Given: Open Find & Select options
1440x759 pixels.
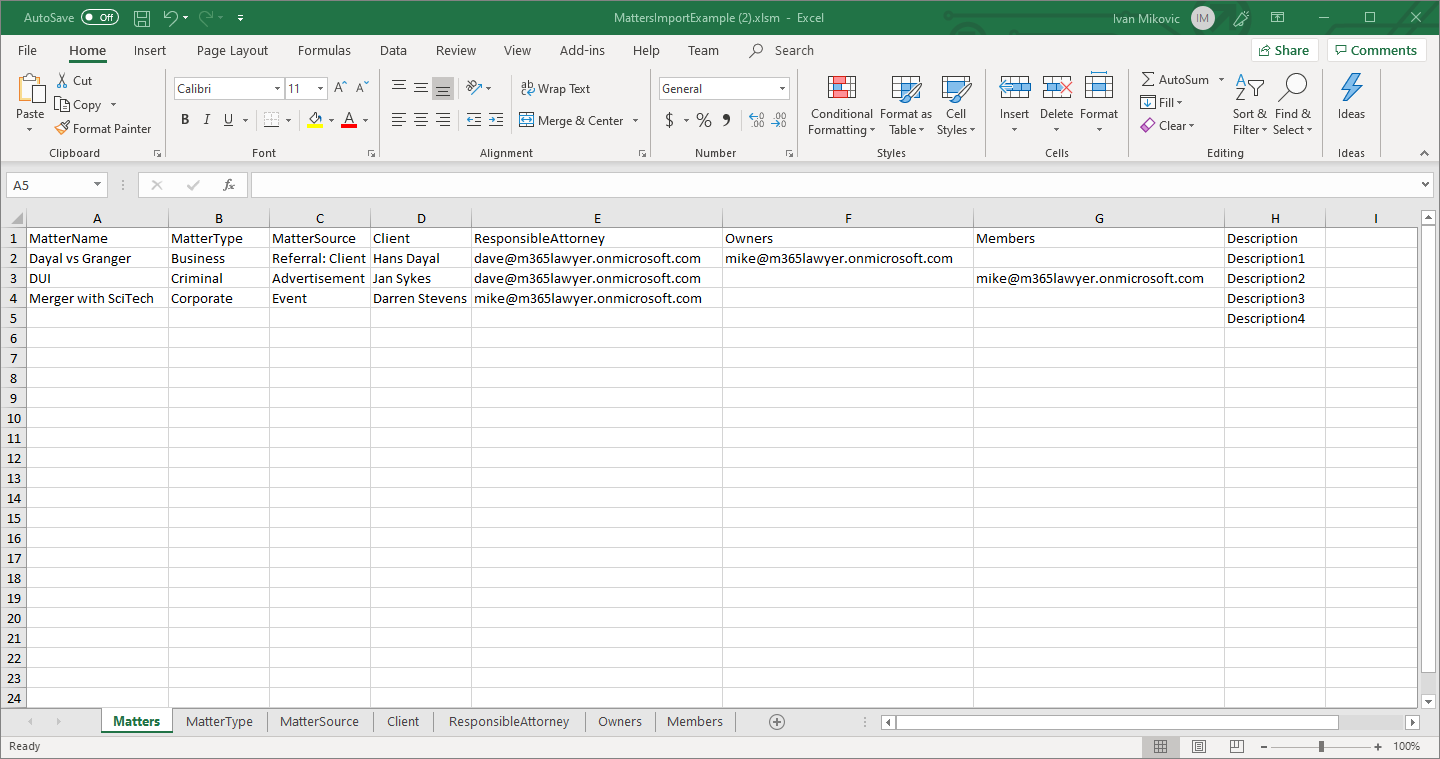Looking at the screenshot, I should [x=1292, y=105].
